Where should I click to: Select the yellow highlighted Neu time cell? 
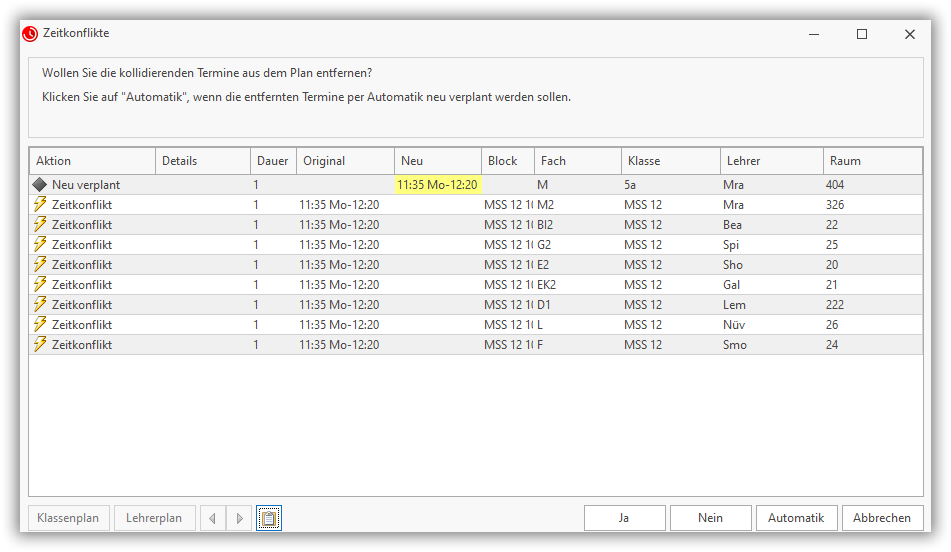[x=438, y=185]
